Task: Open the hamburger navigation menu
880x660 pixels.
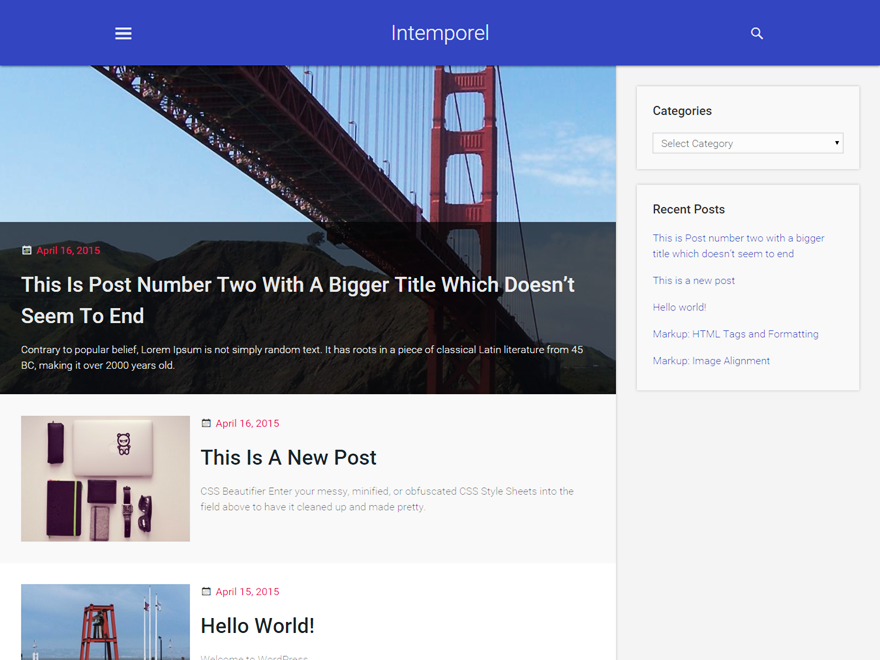Action: (x=123, y=32)
